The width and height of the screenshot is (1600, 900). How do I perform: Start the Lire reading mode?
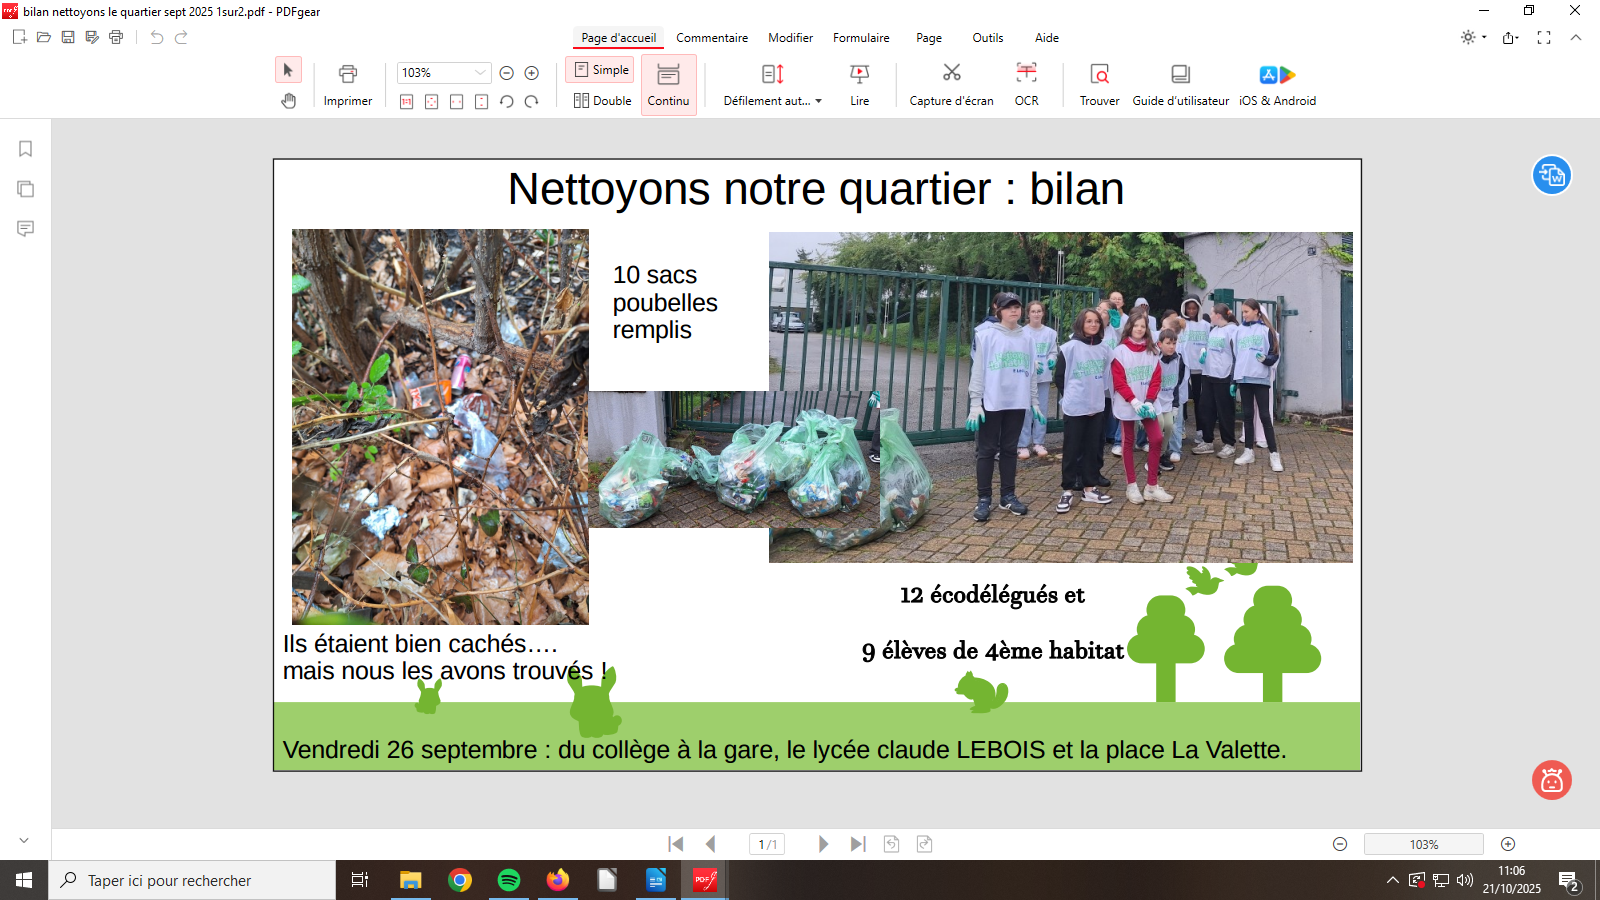(859, 84)
